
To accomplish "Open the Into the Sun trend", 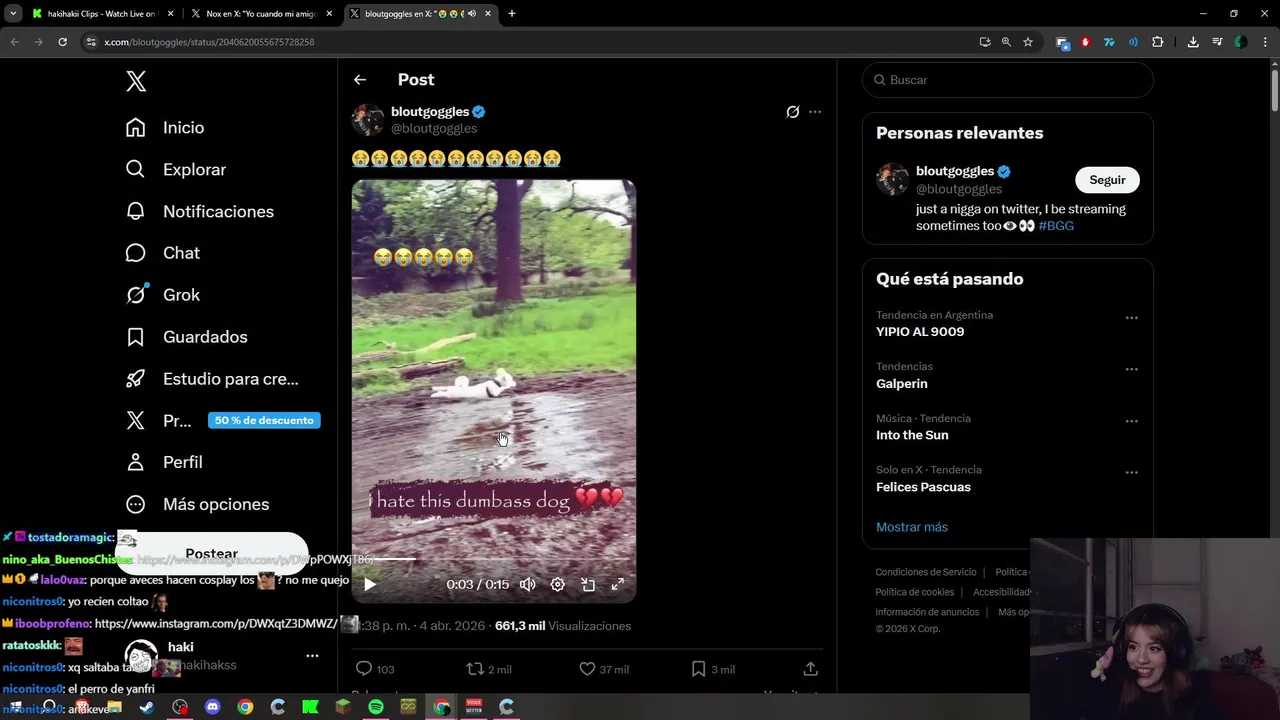I will pyautogui.click(x=912, y=435).
